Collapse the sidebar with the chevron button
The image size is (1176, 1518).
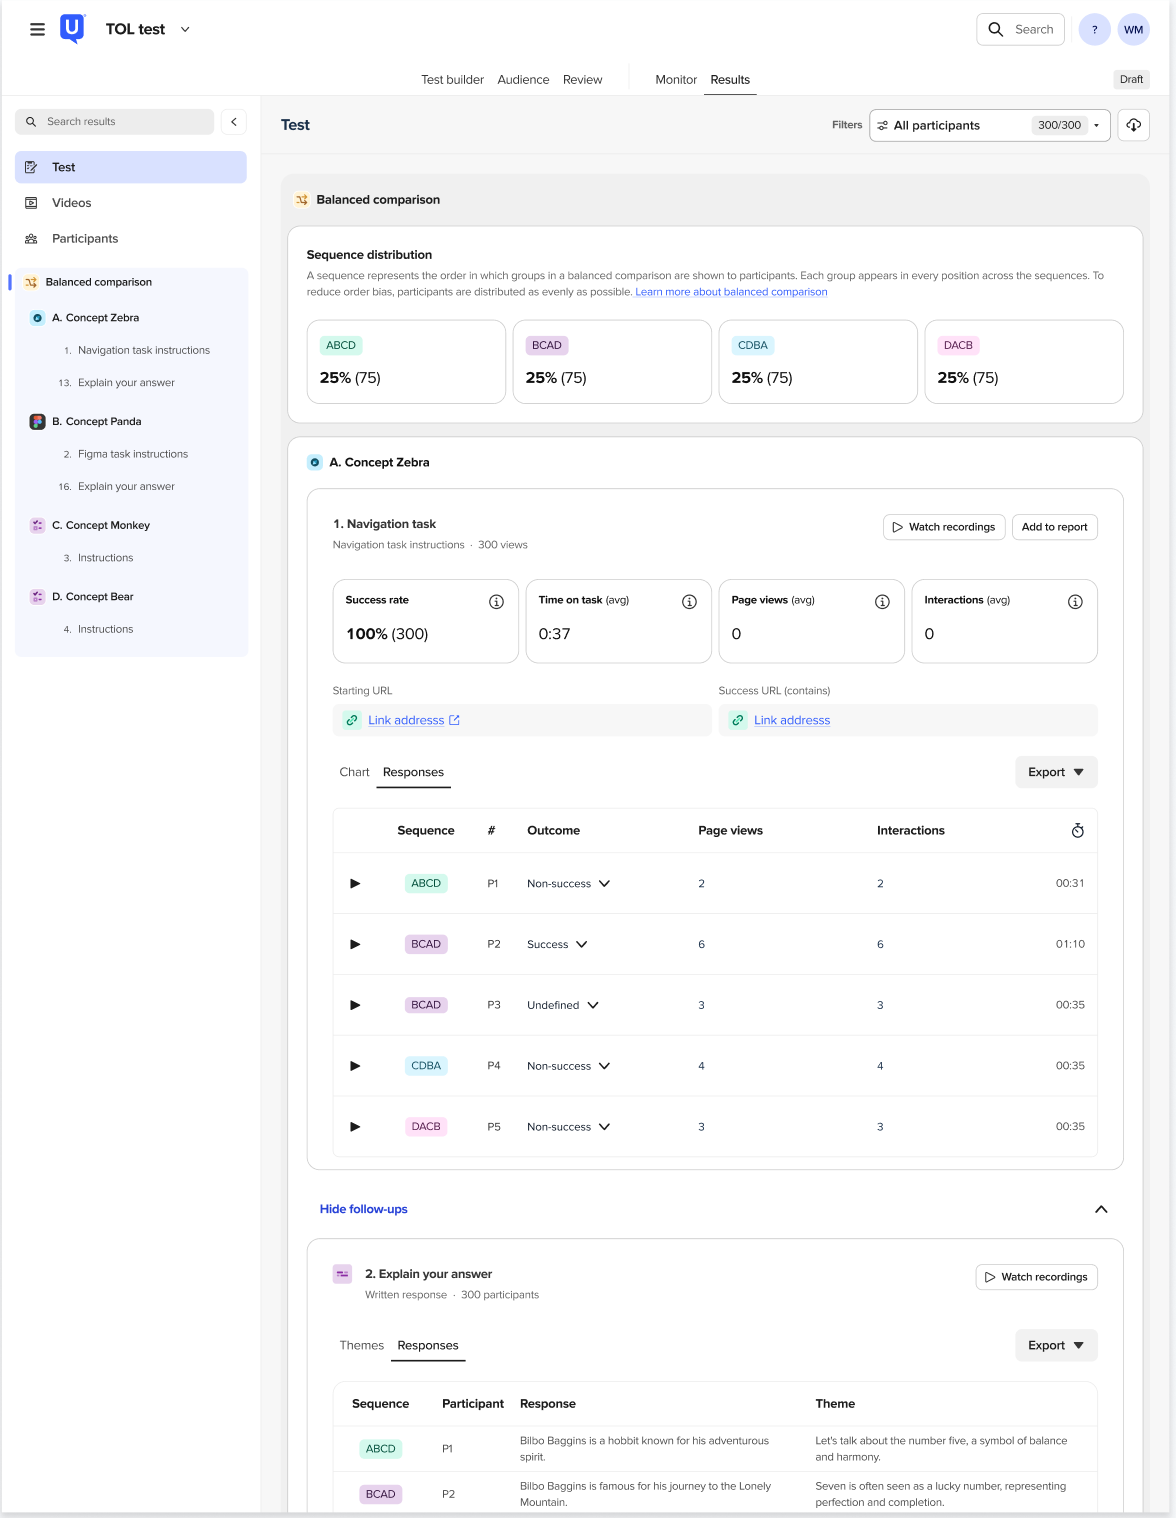[x=234, y=122]
